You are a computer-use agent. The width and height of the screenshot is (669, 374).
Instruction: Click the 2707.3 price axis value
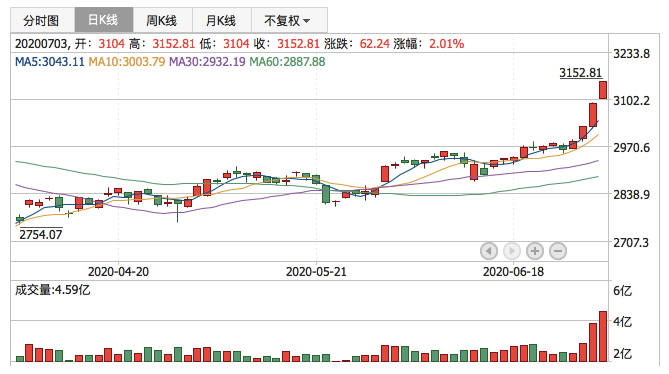point(631,243)
